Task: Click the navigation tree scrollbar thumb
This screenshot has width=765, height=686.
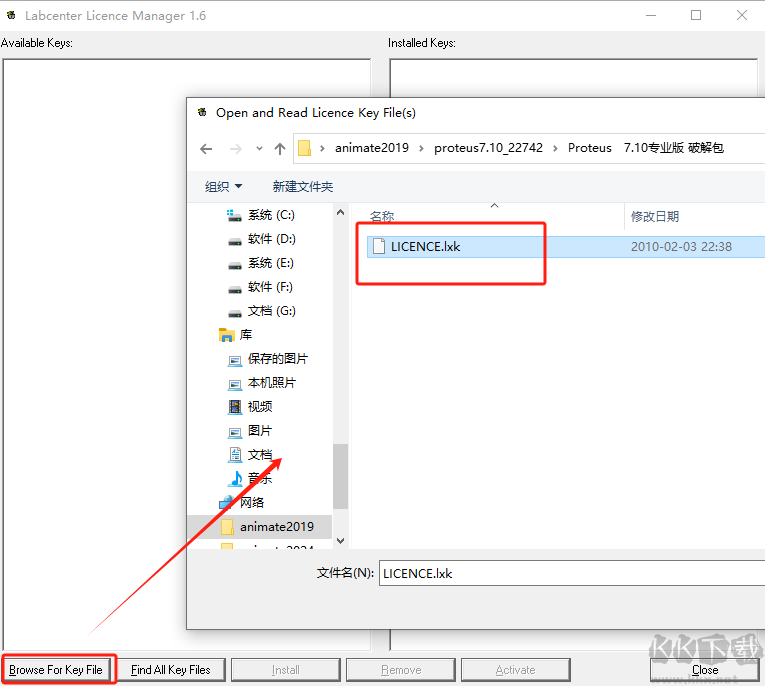Action: pos(340,476)
